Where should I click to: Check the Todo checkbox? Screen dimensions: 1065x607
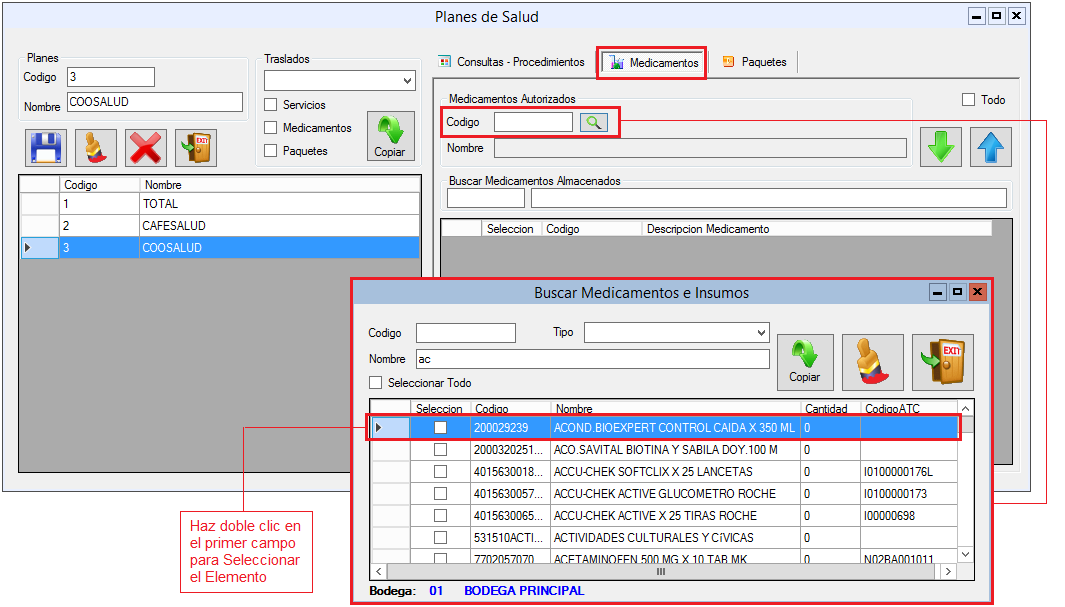(x=968, y=100)
